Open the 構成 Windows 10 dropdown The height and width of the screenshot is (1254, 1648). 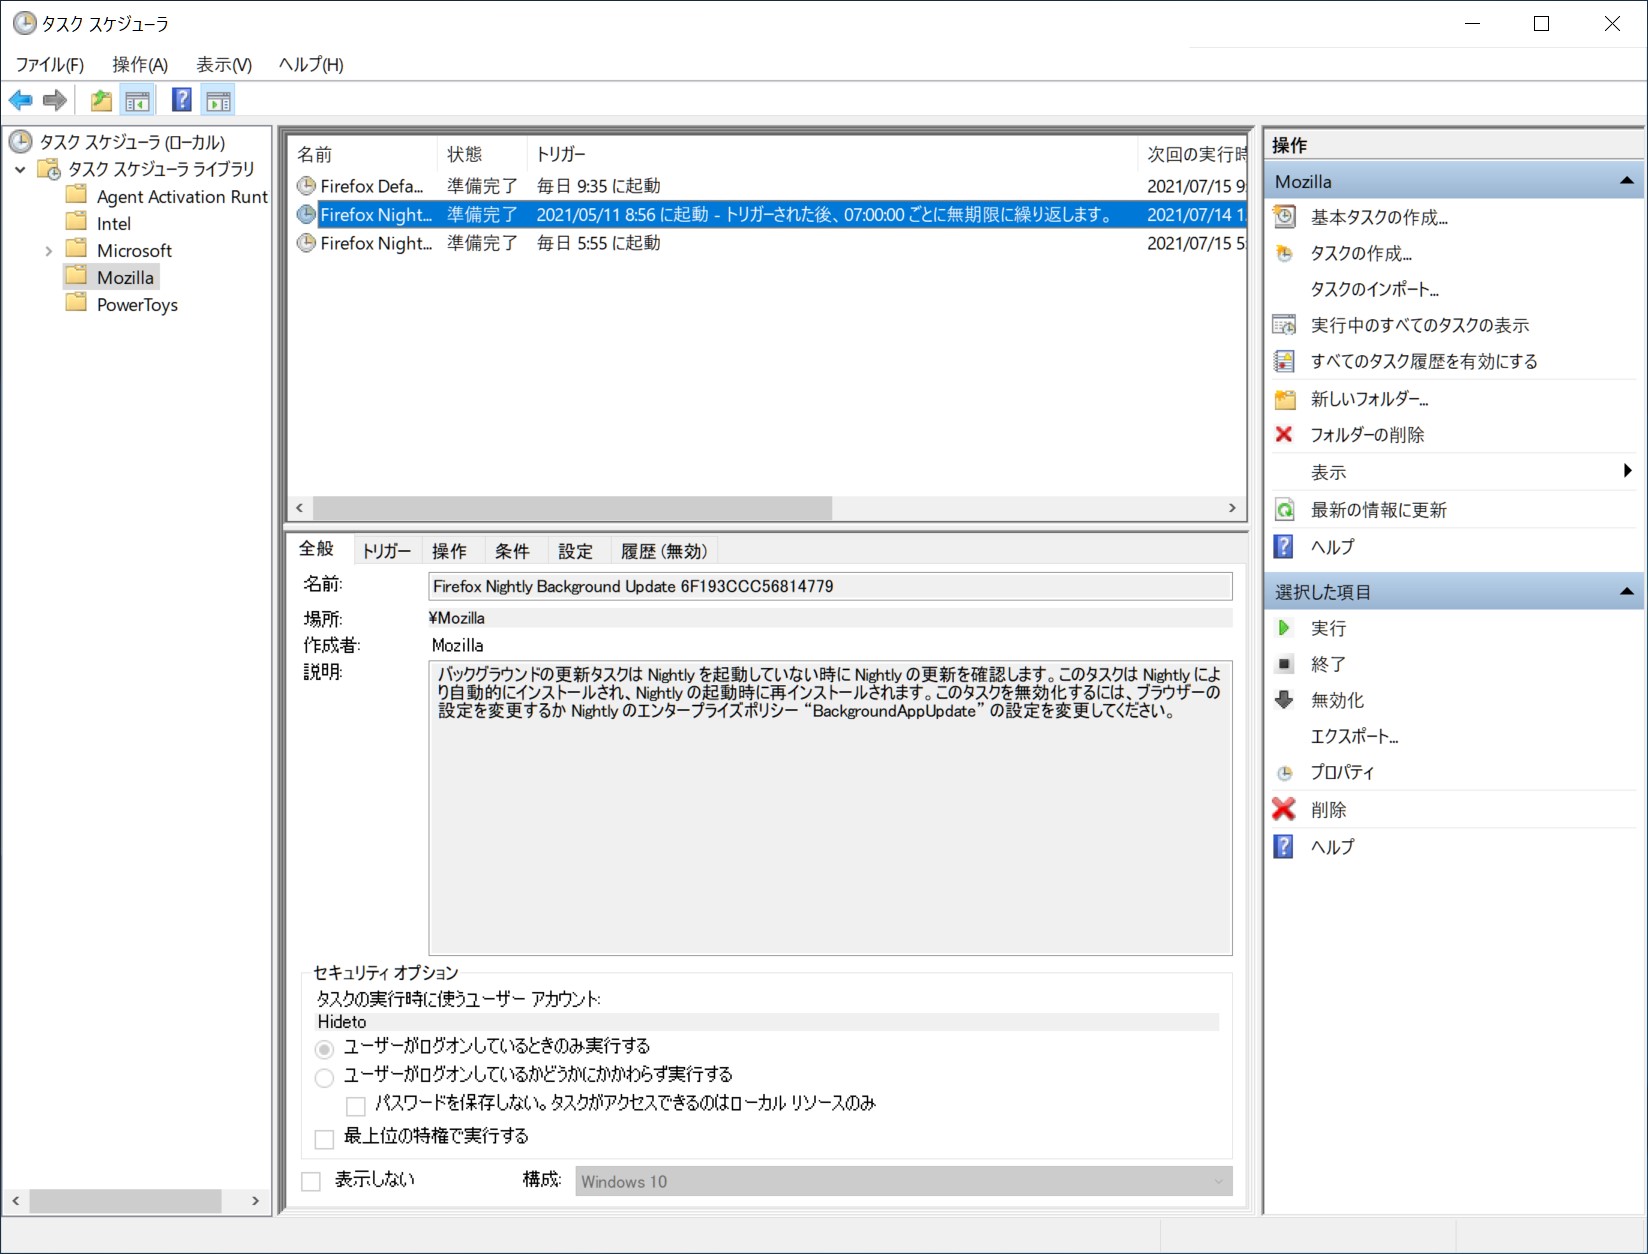[x=1221, y=1181]
